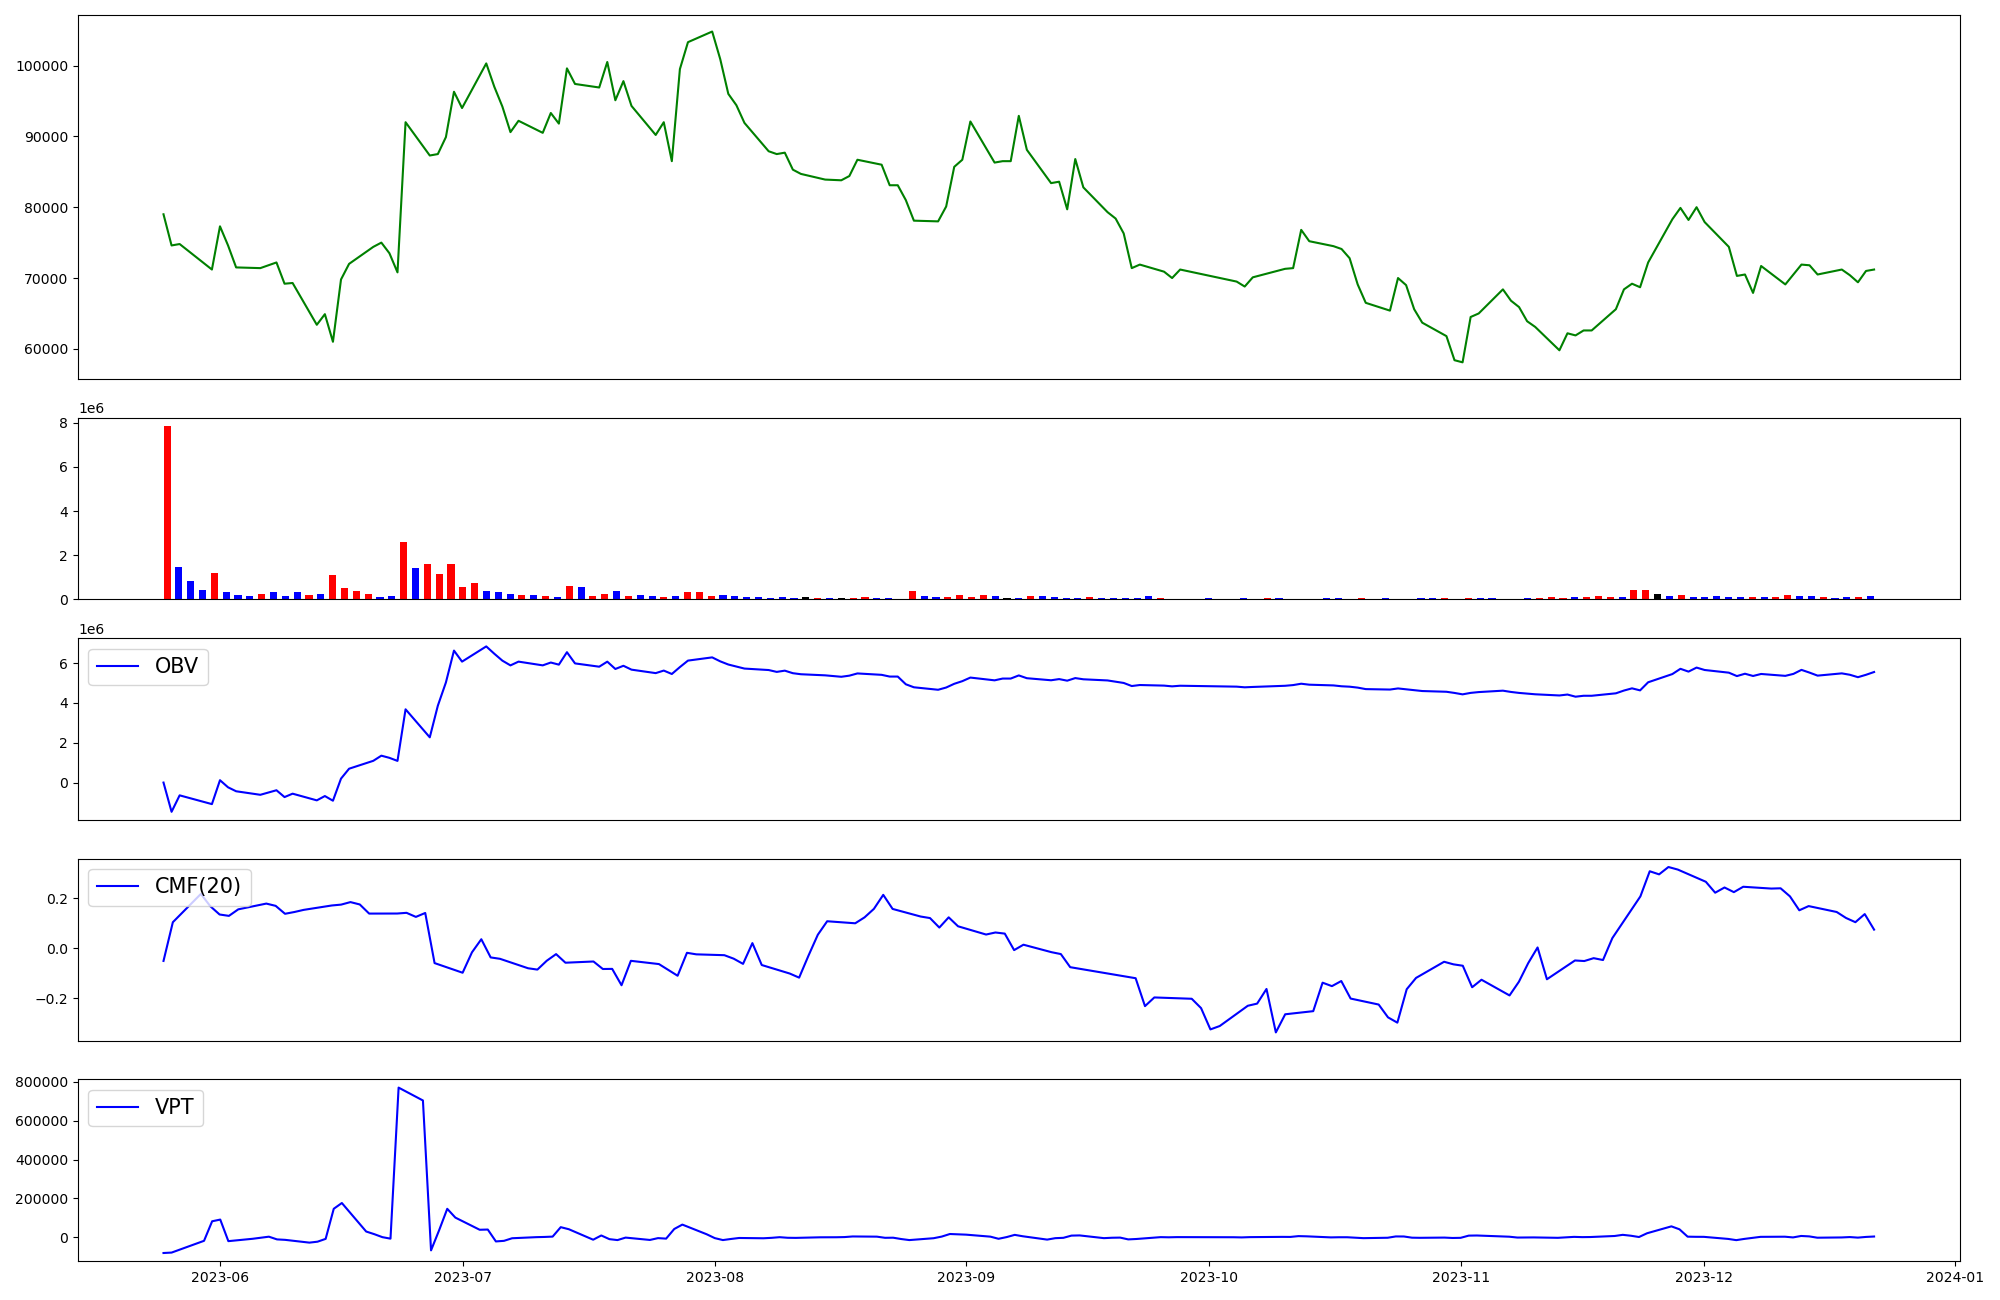Click the top of the large VPT spike
This screenshot has height=1300, width=2000.
click(398, 1088)
